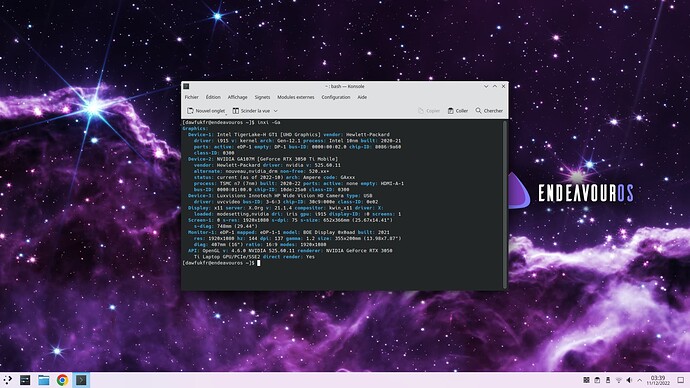Click the Copier toolbar button
The height and width of the screenshot is (388, 690).
click(x=429, y=111)
